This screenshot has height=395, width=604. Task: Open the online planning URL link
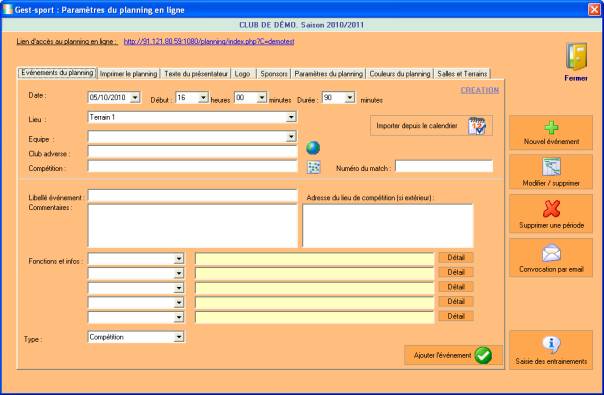pyautogui.click(x=209, y=41)
